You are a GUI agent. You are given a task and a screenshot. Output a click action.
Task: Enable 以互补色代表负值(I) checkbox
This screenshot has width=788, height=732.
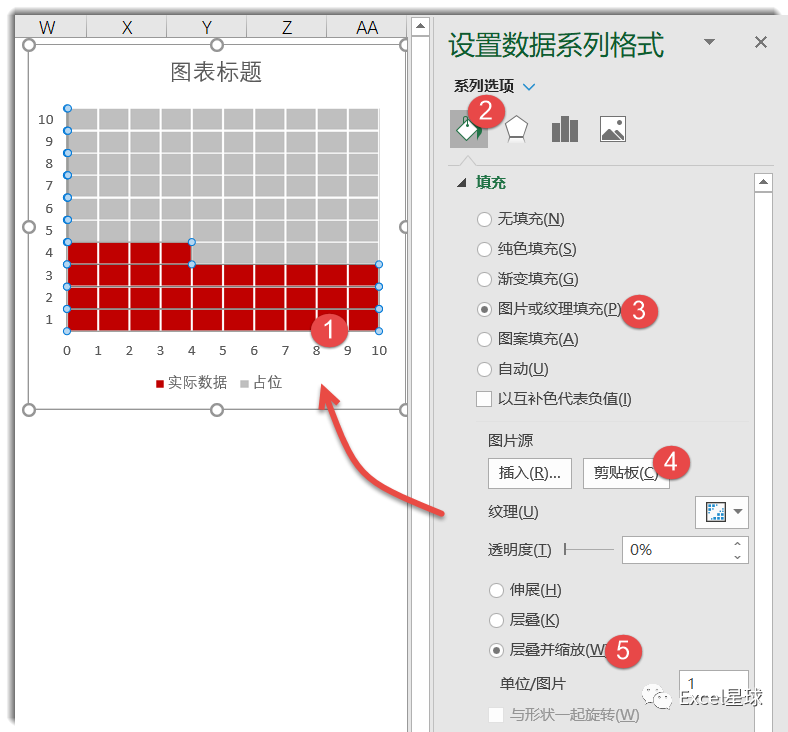coord(484,399)
